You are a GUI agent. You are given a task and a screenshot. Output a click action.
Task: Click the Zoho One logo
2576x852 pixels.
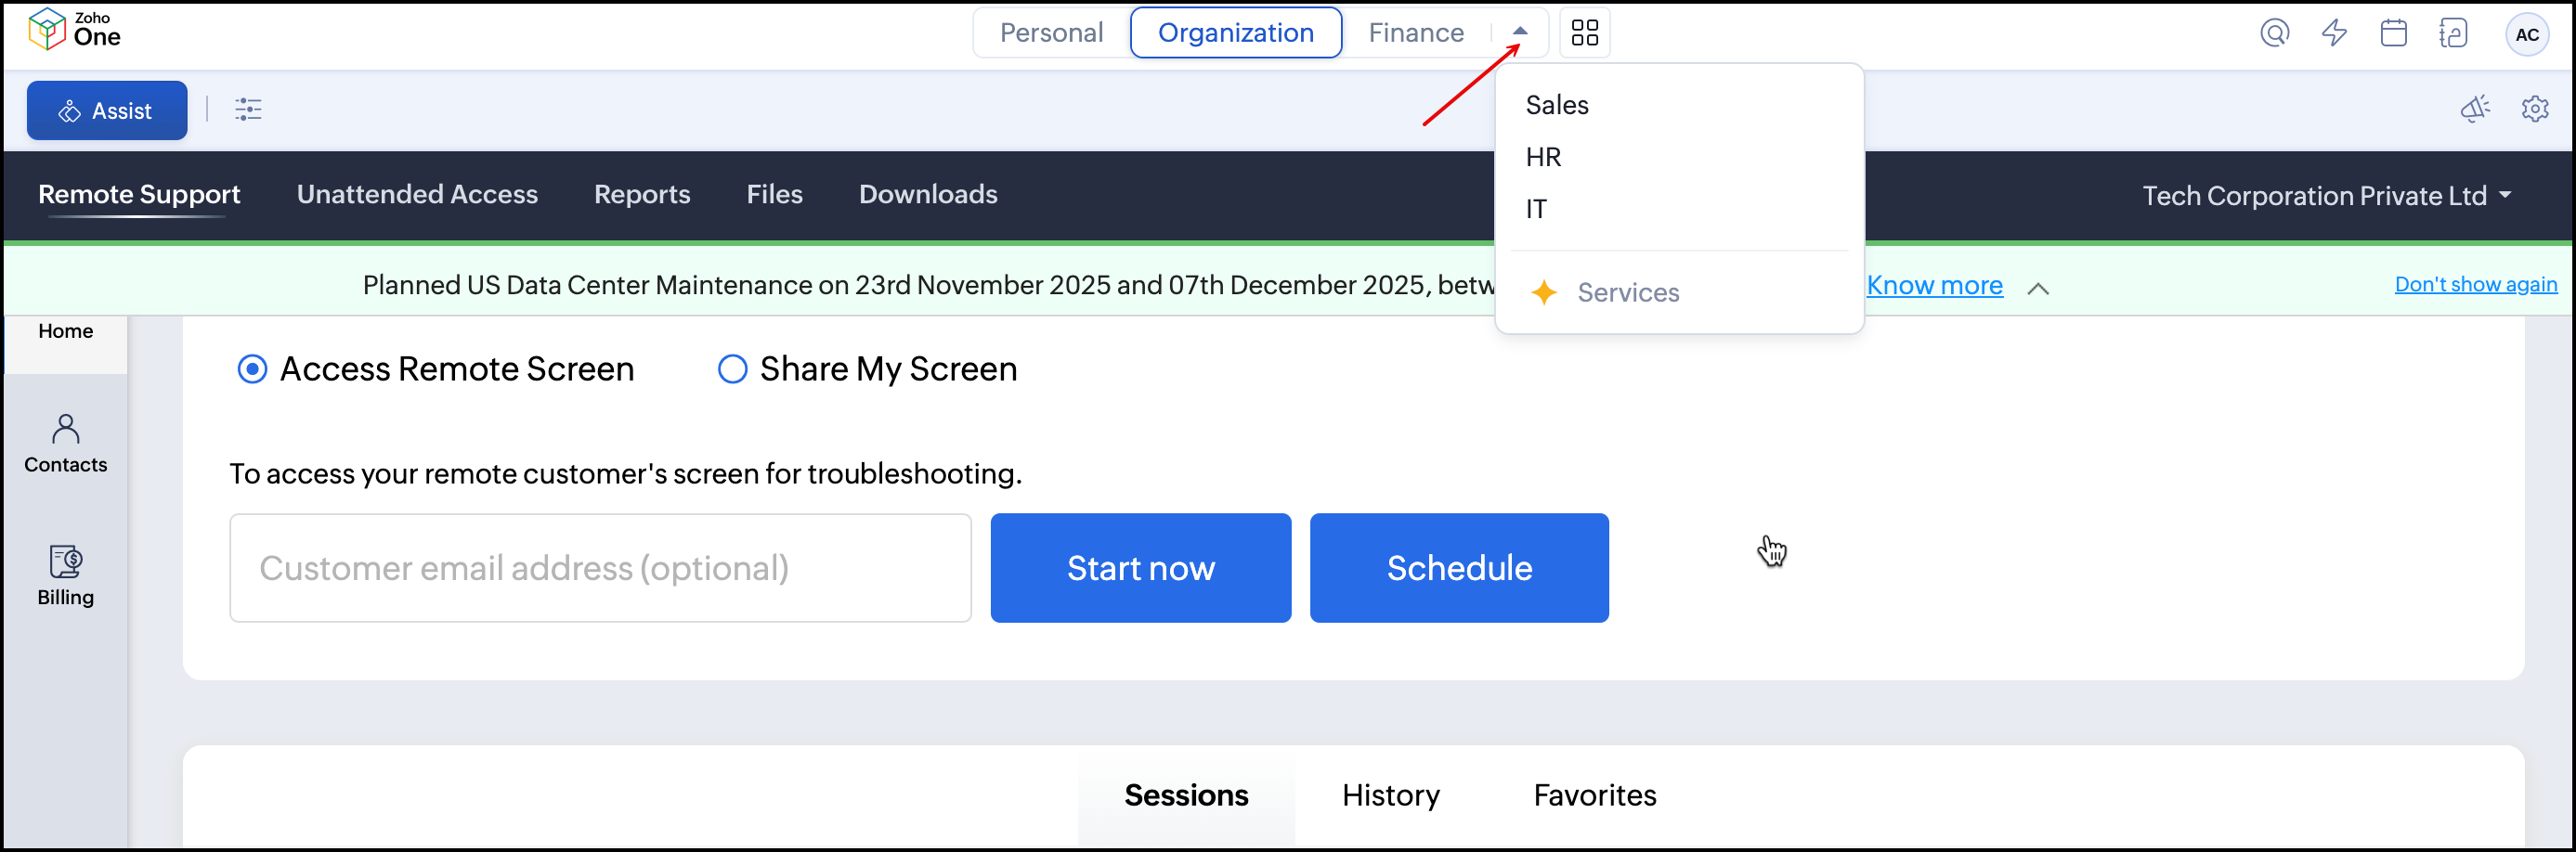click(x=74, y=30)
